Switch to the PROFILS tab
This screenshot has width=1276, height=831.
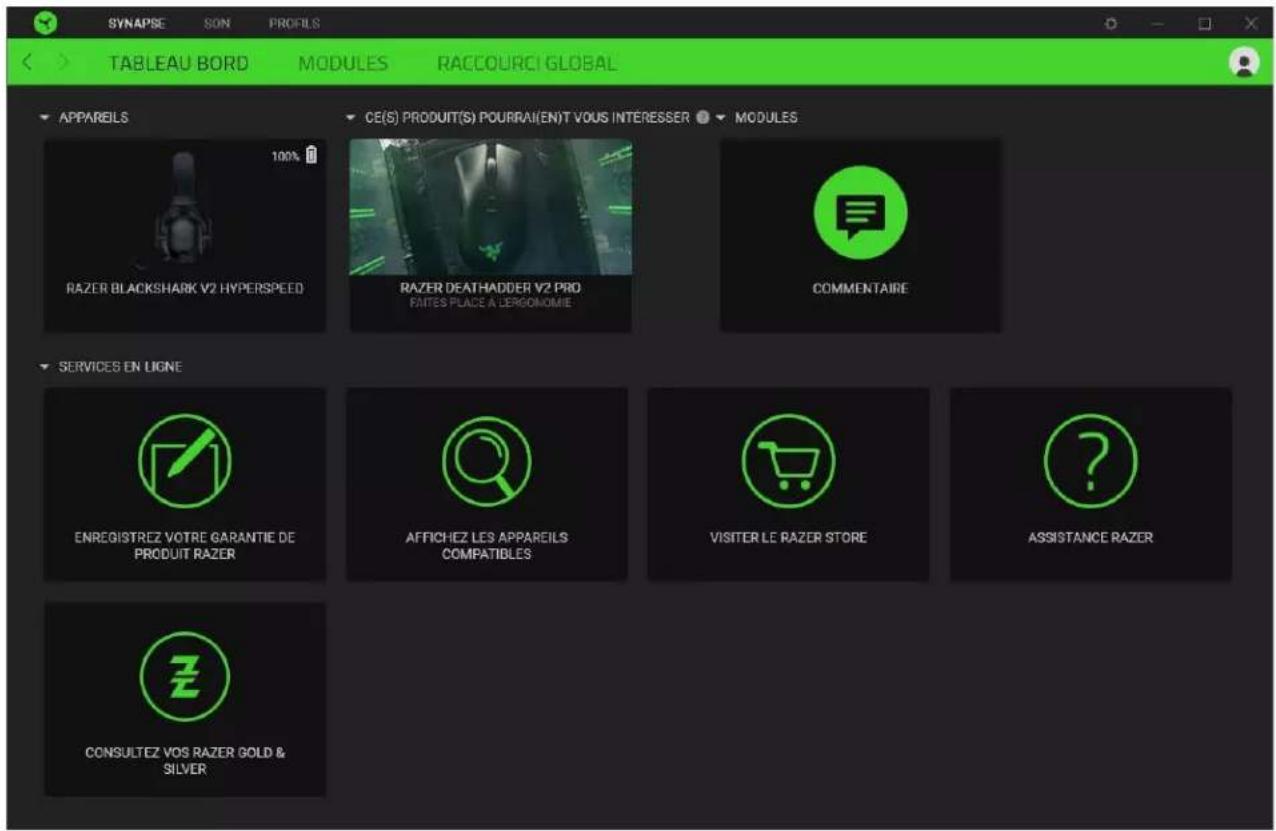tap(294, 23)
